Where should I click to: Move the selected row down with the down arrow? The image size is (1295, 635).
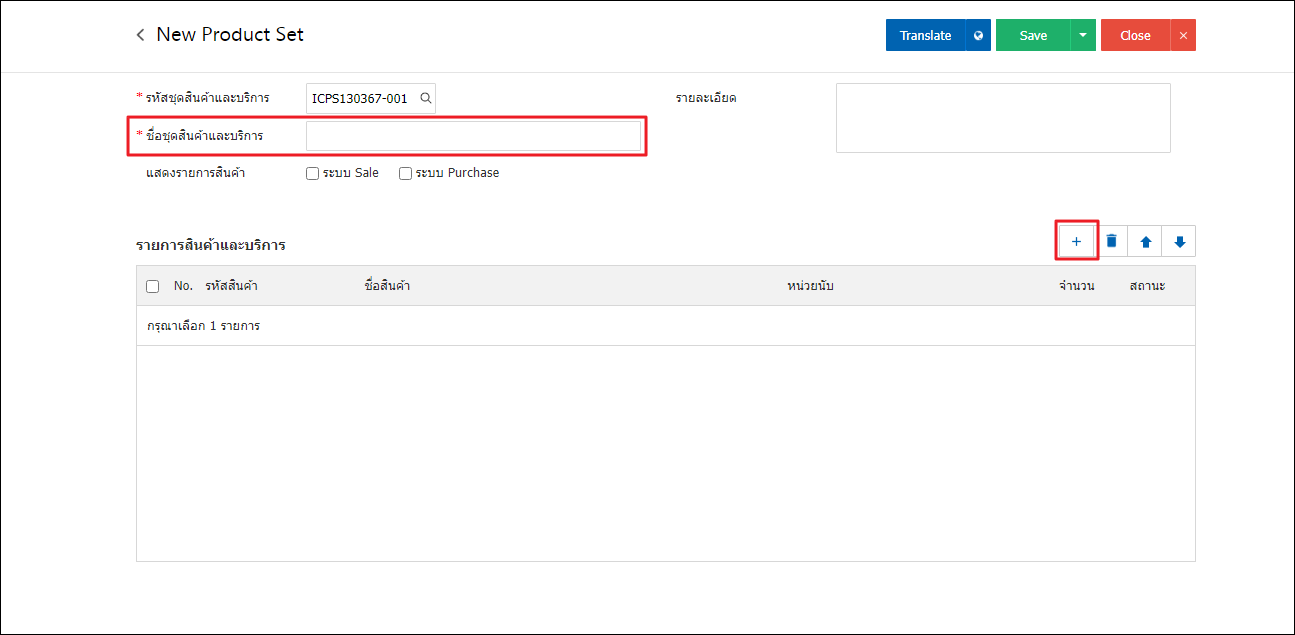(x=1179, y=241)
